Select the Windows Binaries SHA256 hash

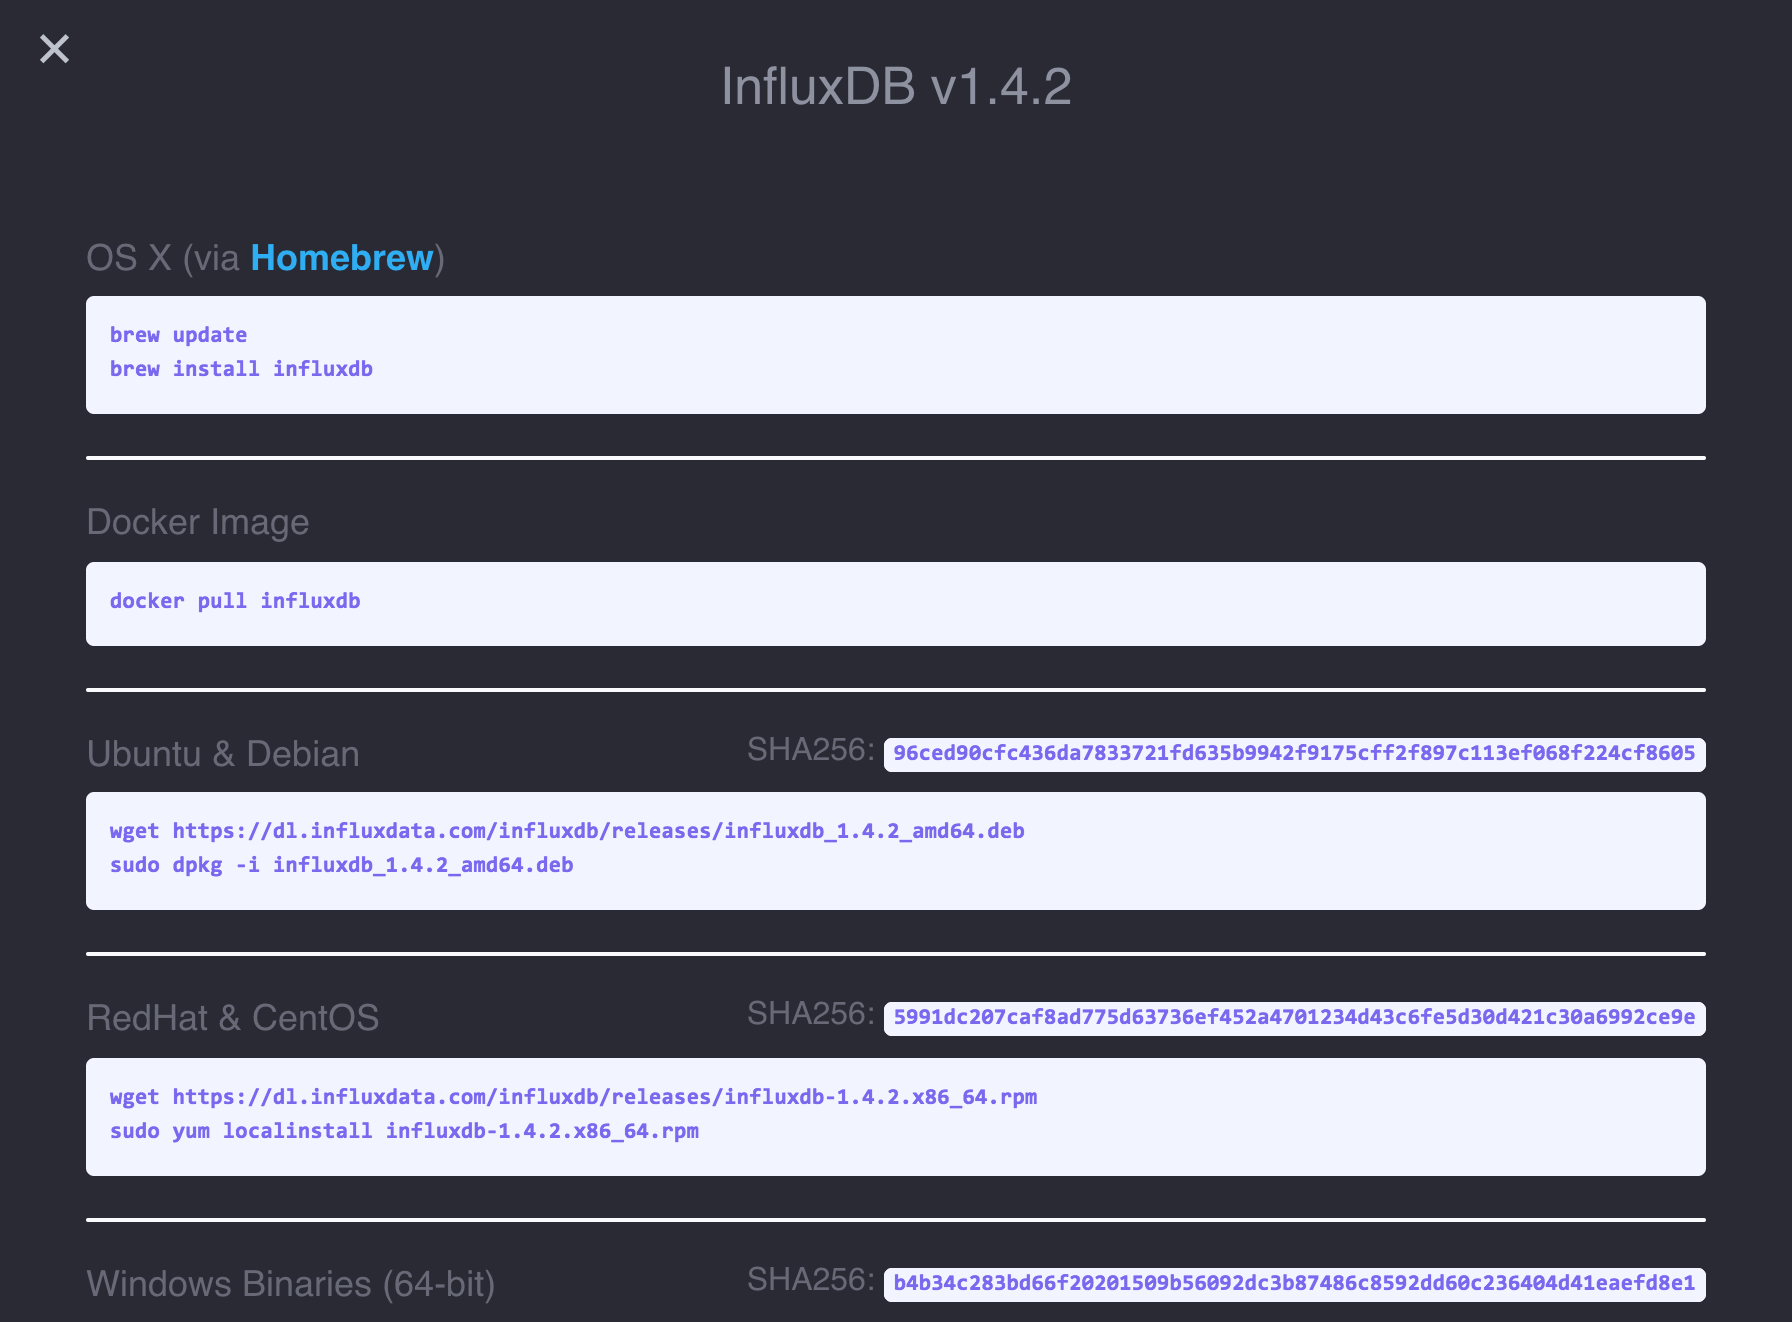click(x=1294, y=1284)
